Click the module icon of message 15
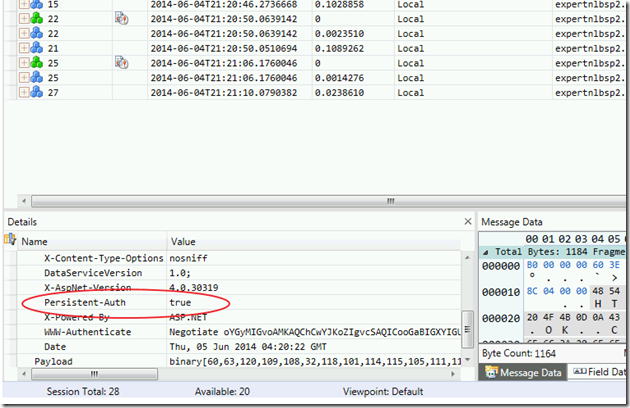Screen dimensions: 630x408 pyautogui.click(x=34, y=4)
